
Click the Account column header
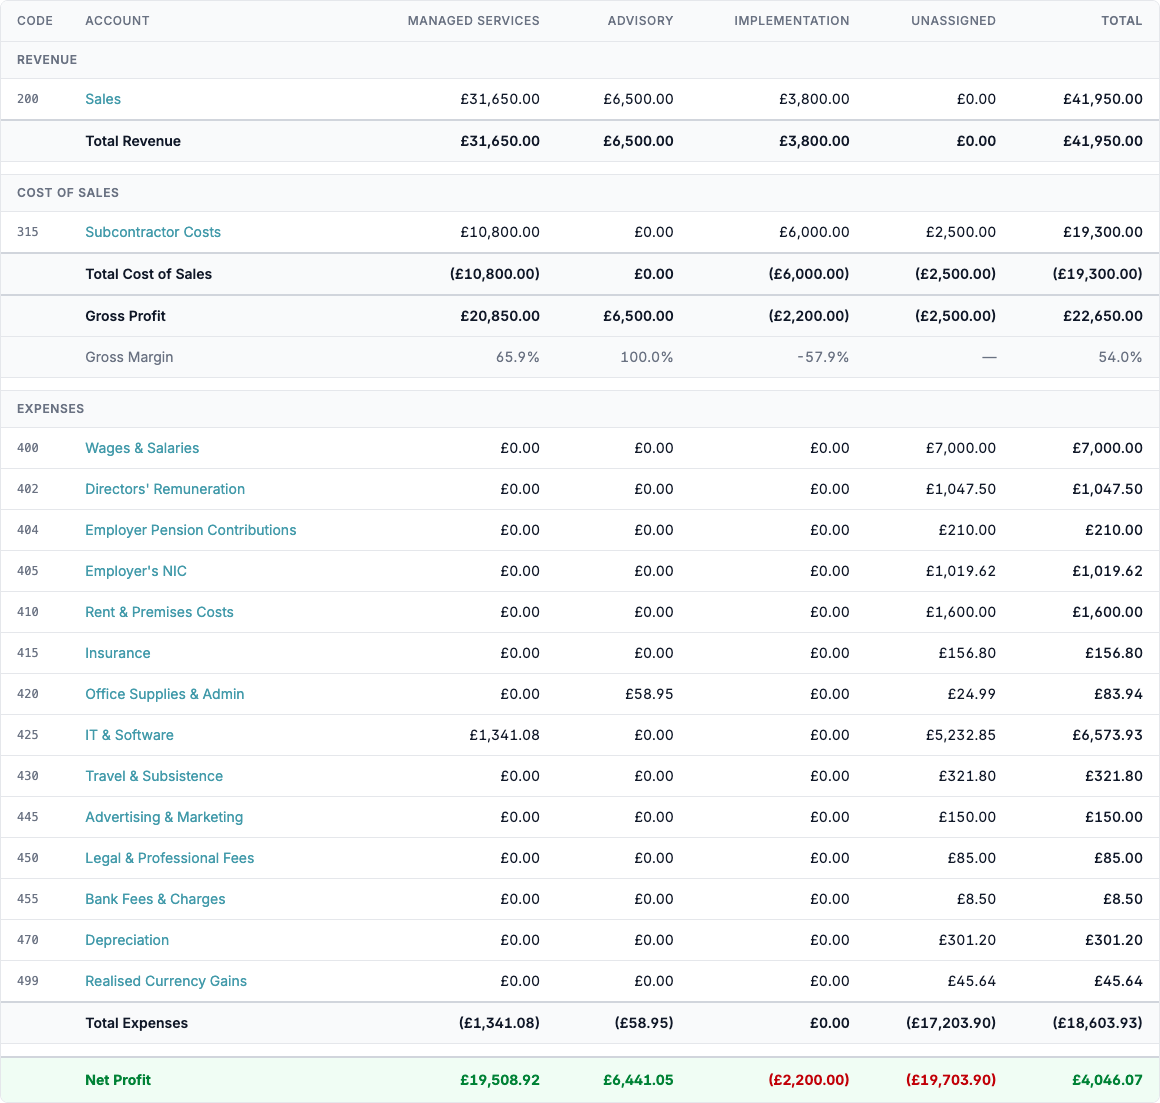pyautogui.click(x=117, y=21)
